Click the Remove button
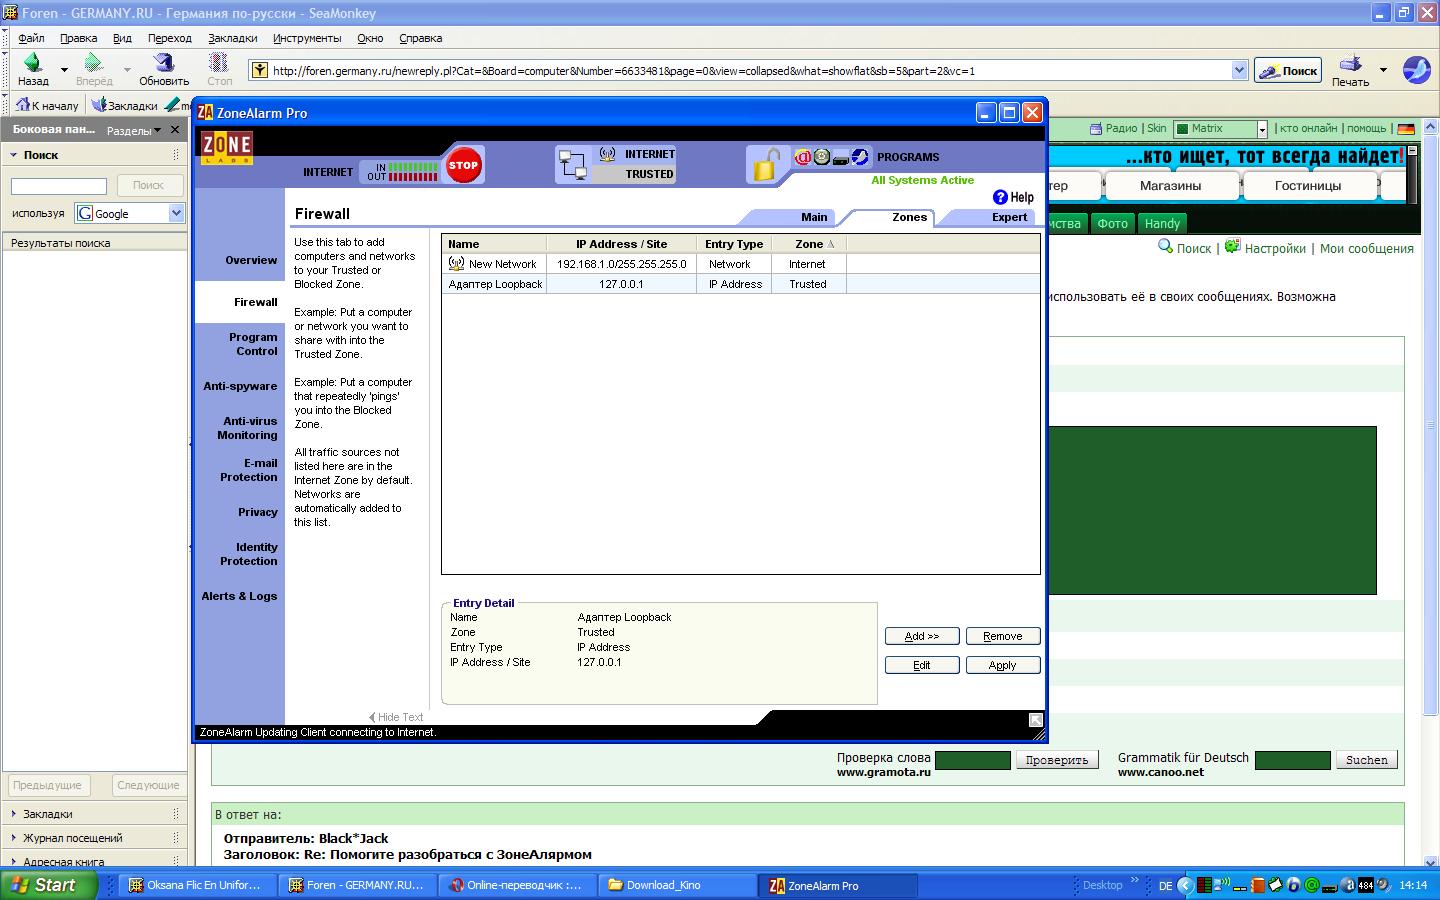This screenshot has height=900, width=1440. point(1003,636)
